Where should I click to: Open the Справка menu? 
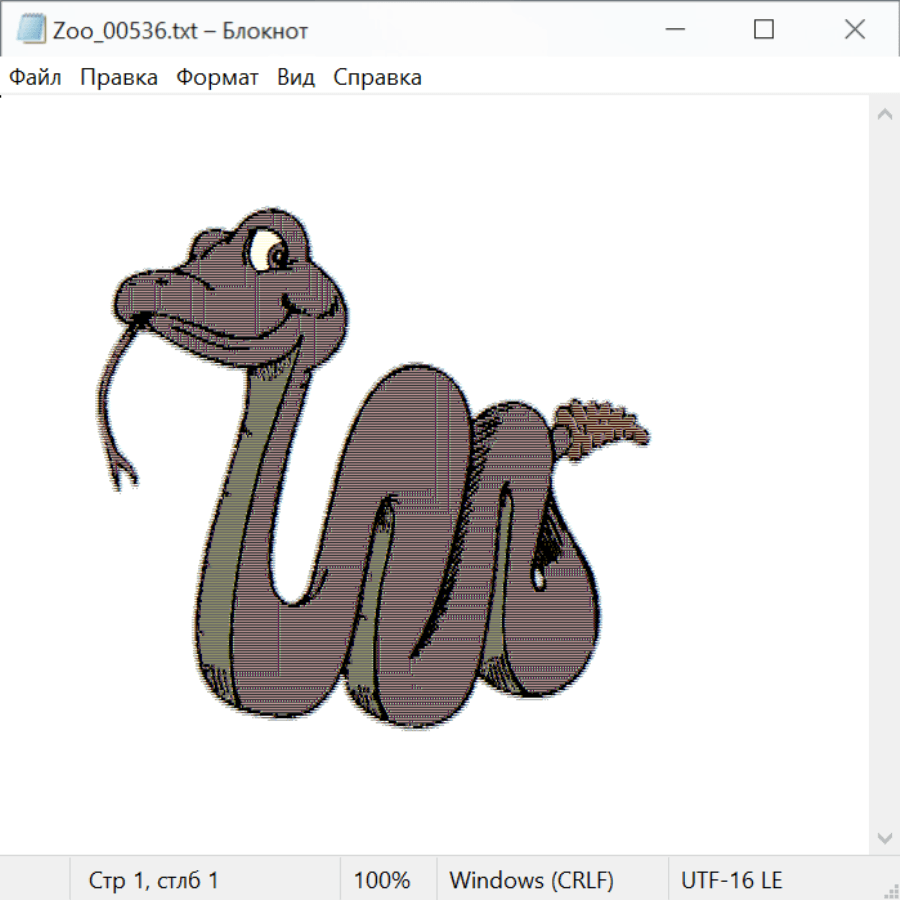pyautogui.click(x=377, y=77)
